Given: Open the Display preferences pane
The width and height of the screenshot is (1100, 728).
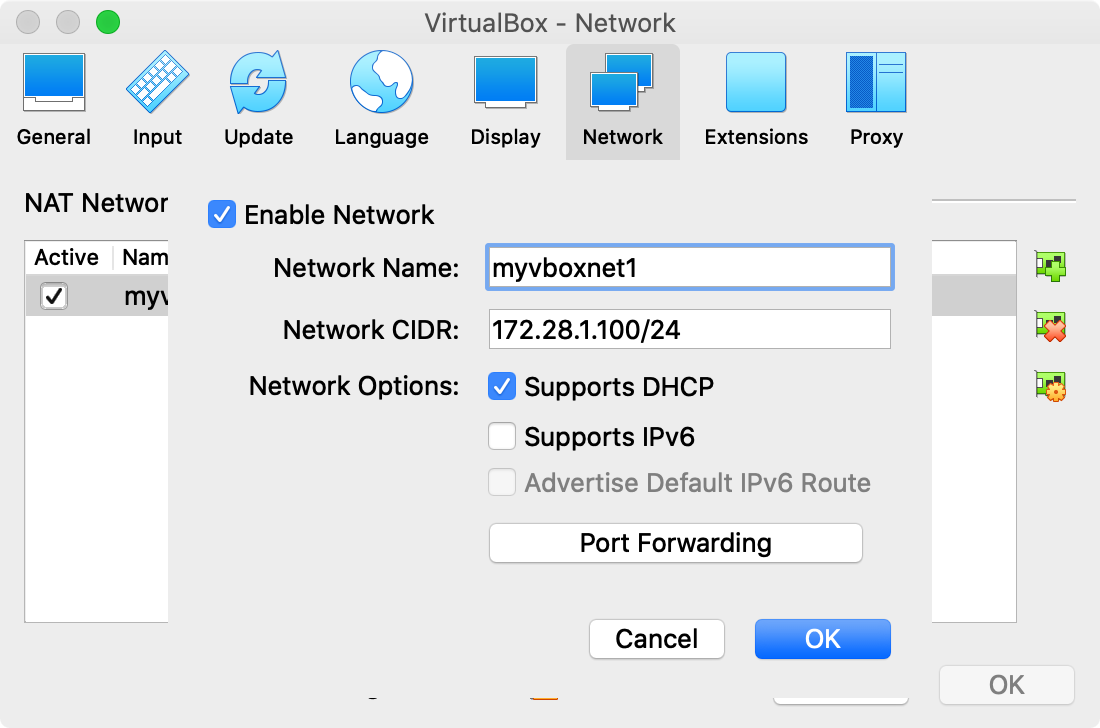Looking at the screenshot, I should point(505,100).
